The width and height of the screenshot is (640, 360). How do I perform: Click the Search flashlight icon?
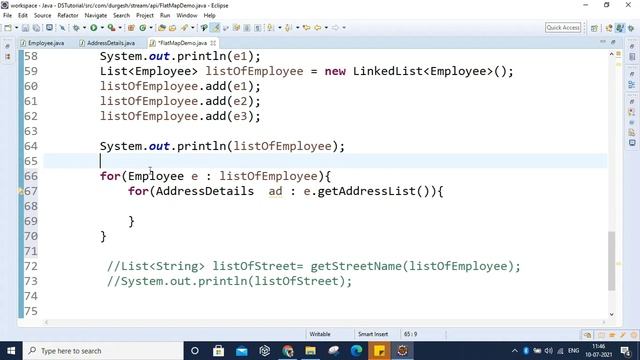click(184, 28)
